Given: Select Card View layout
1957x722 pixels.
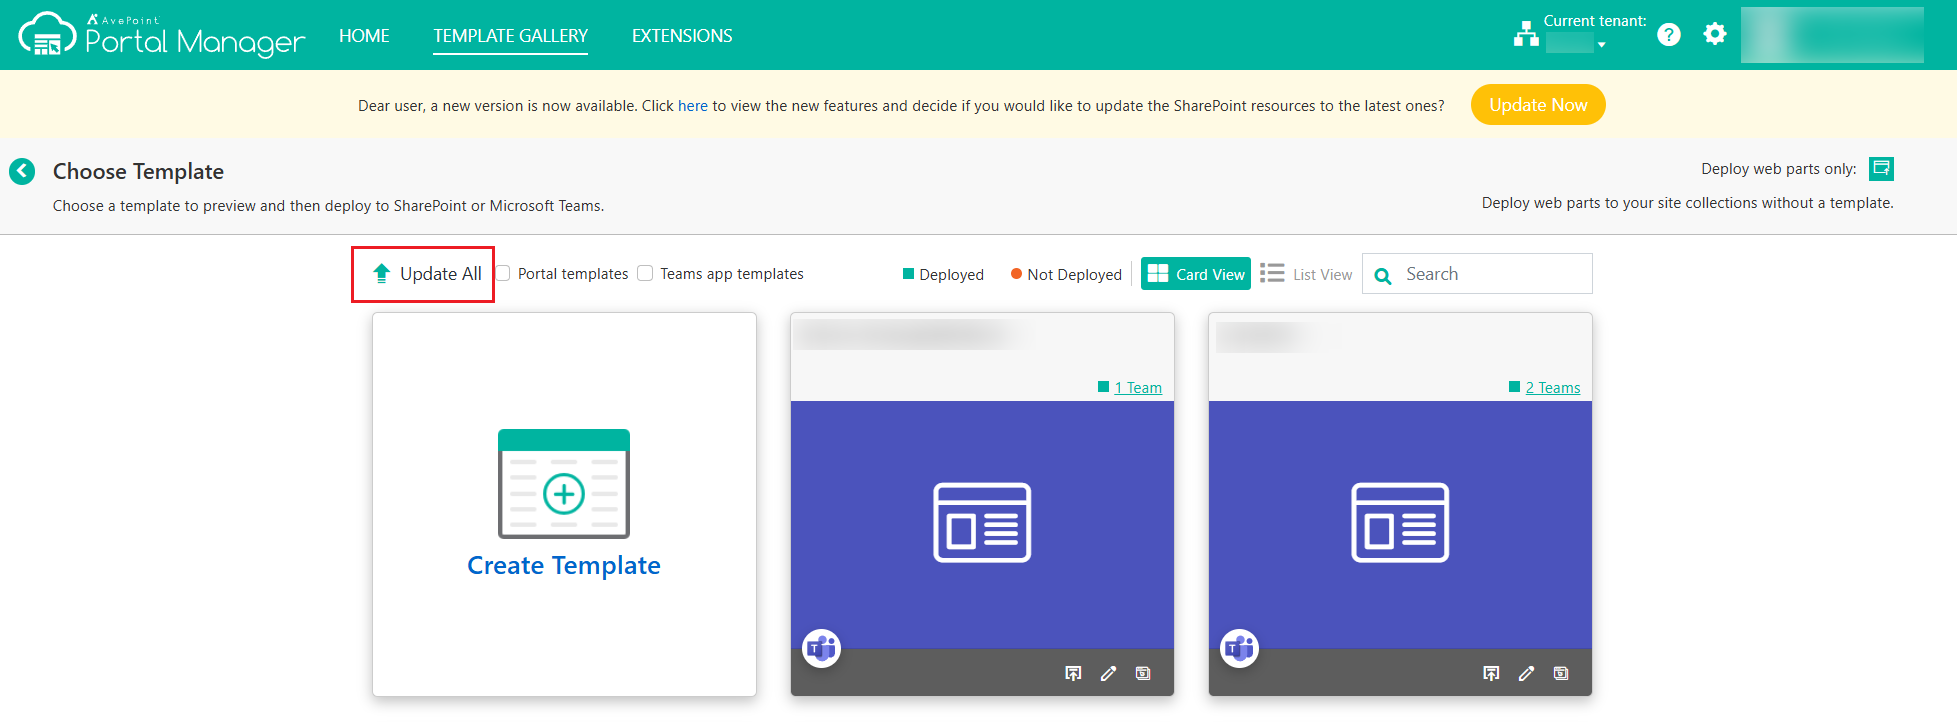Looking at the screenshot, I should click(1196, 274).
